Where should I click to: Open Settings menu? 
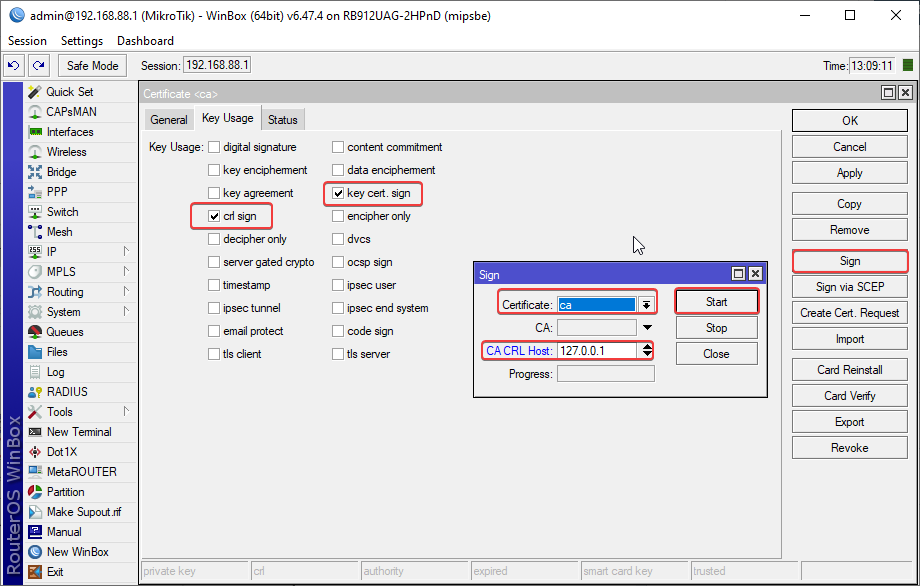(x=82, y=40)
